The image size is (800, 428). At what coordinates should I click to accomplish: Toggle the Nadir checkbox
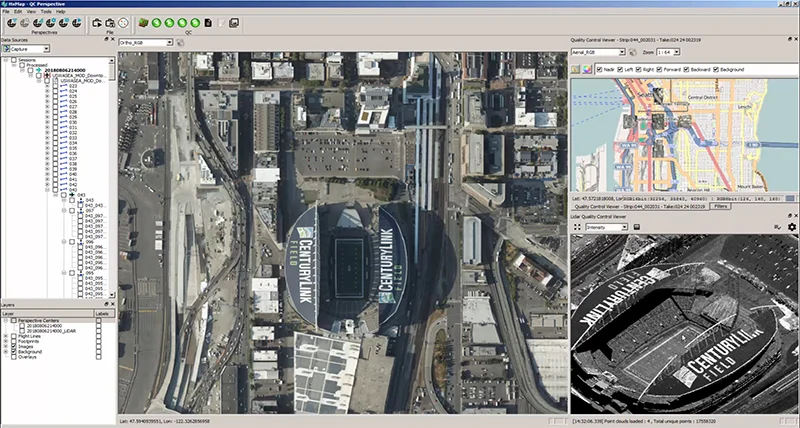[599, 69]
